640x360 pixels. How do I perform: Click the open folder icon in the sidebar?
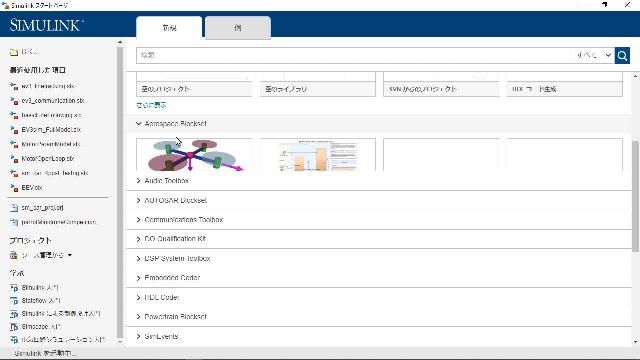[x=14, y=52]
